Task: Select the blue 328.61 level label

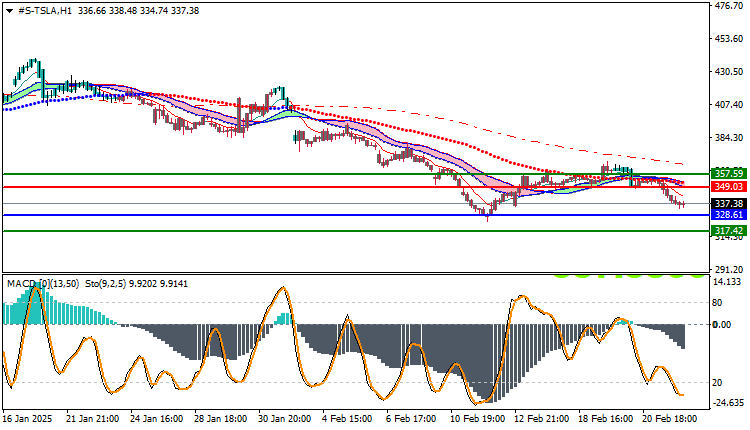Action: [x=729, y=215]
